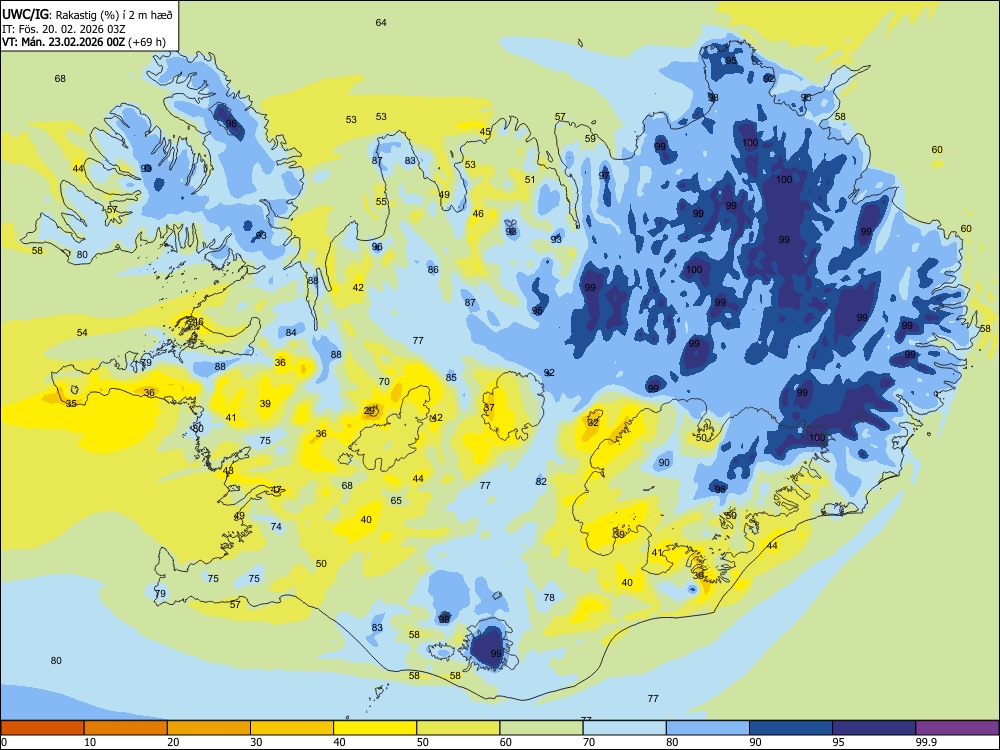Click the 70–80 light blue legend swatch
The width and height of the screenshot is (1000, 750).
(x=624, y=728)
